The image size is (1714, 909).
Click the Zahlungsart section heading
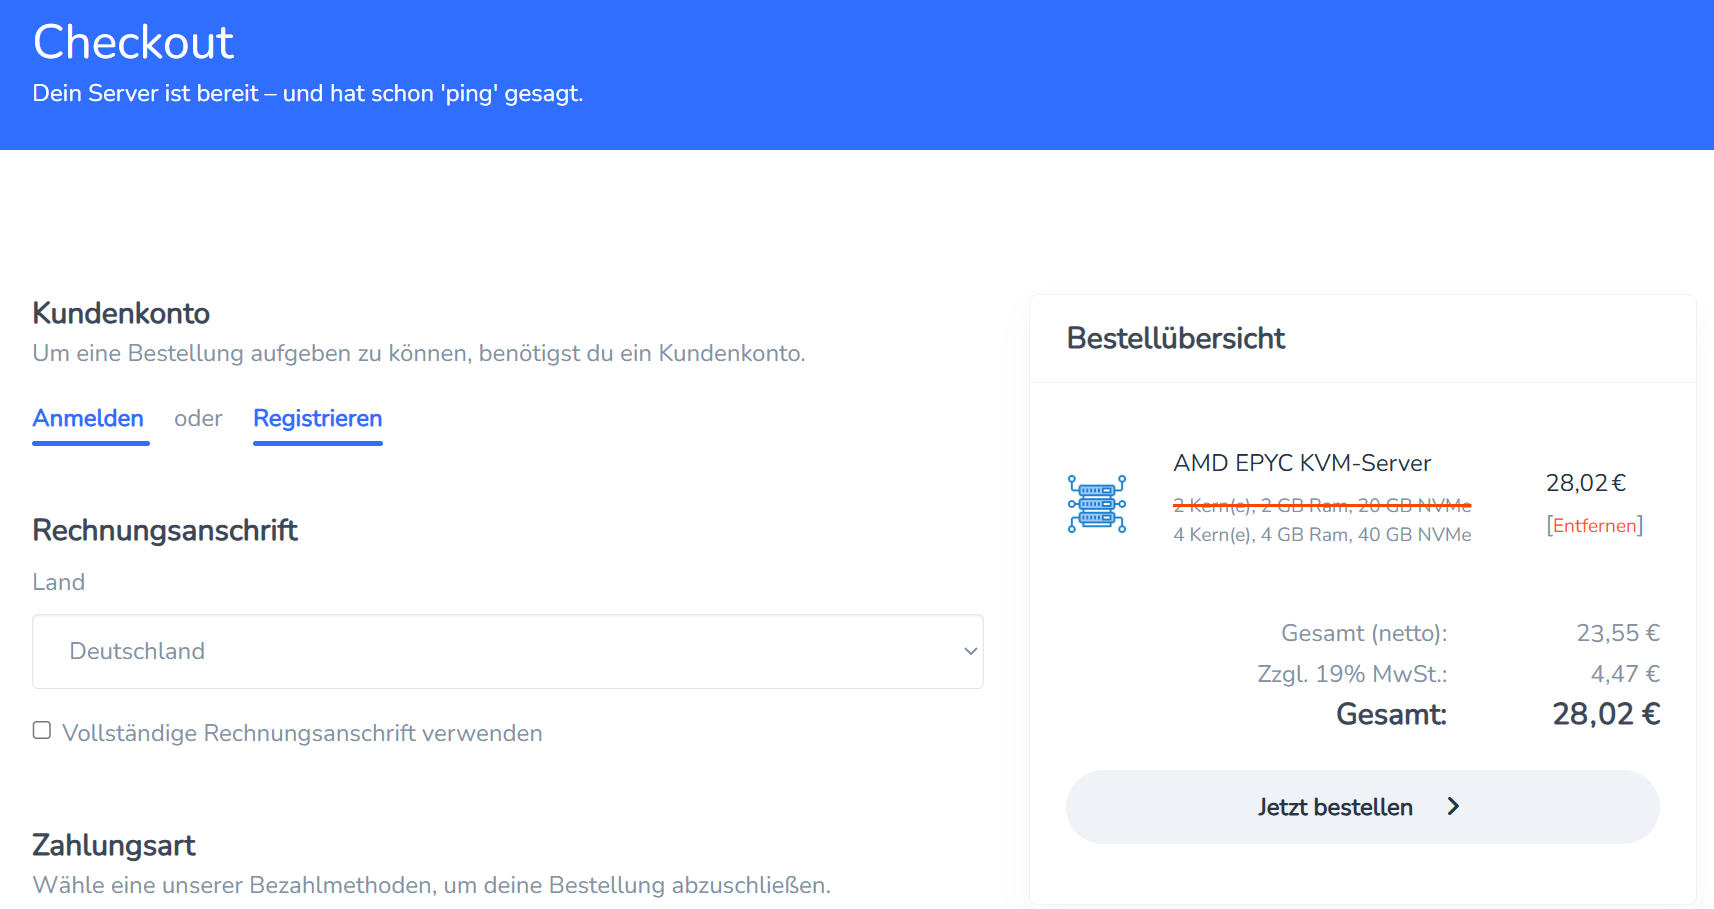pyautogui.click(x=114, y=845)
